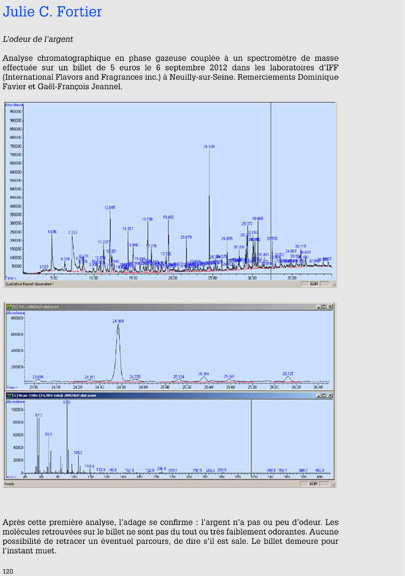
Task: Maximize the Scan mass spectrum window
Action: [x=324, y=395]
